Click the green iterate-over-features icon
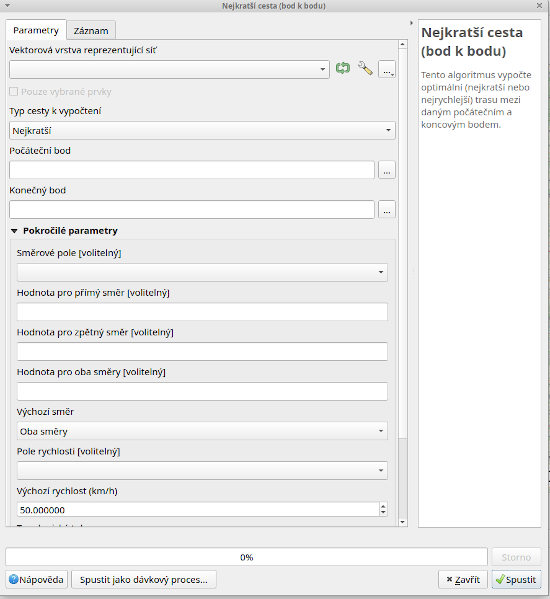The image size is (550, 599). coord(343,69)
